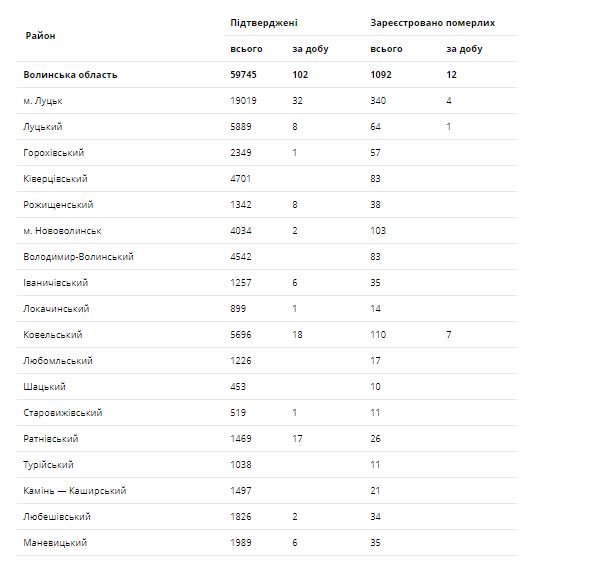Click за добу subheader under Зареєстровано померлих
601x565 pixels.
point(465,49)
